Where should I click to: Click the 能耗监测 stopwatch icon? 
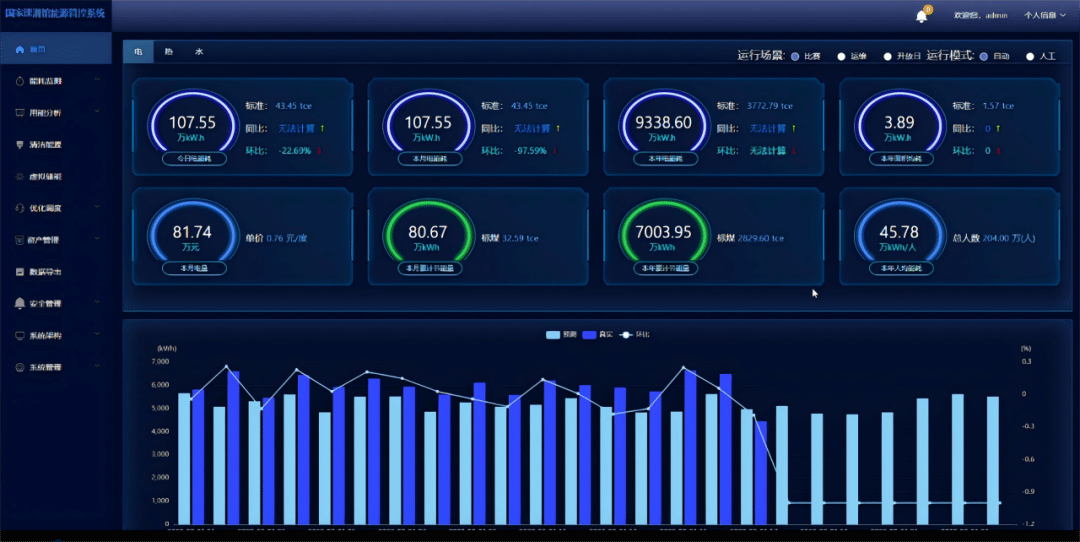click(20, 81)
